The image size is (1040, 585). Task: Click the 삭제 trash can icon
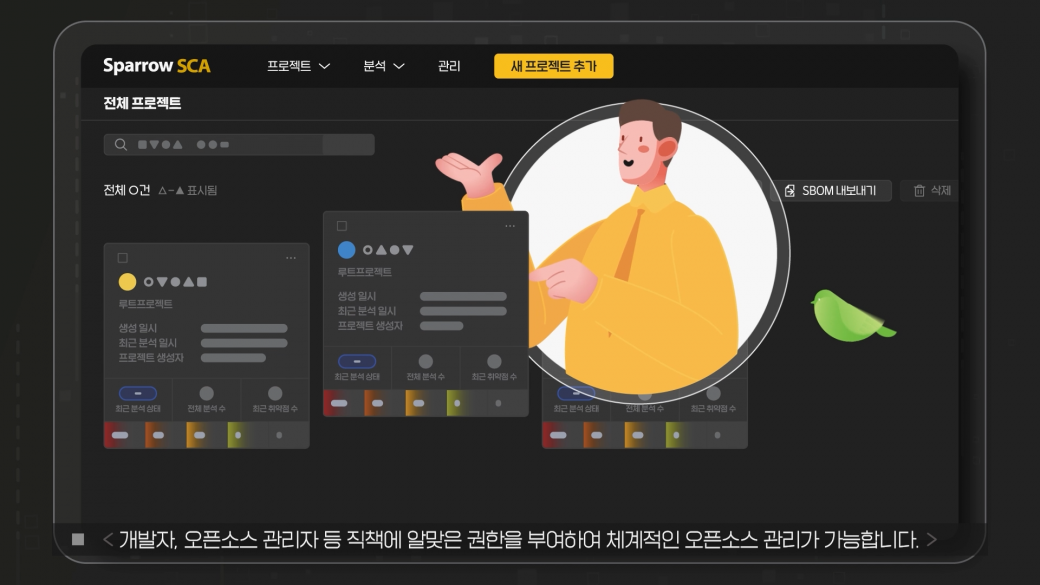(919, 191)
